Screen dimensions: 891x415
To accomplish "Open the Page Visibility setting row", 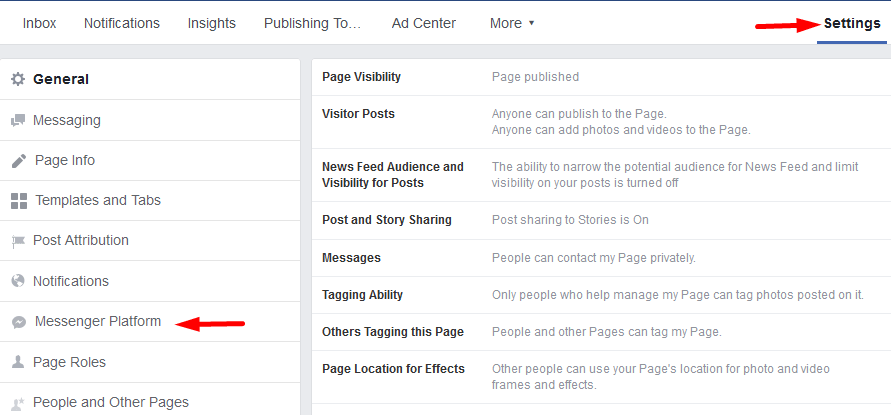I will tap(601, 77).
